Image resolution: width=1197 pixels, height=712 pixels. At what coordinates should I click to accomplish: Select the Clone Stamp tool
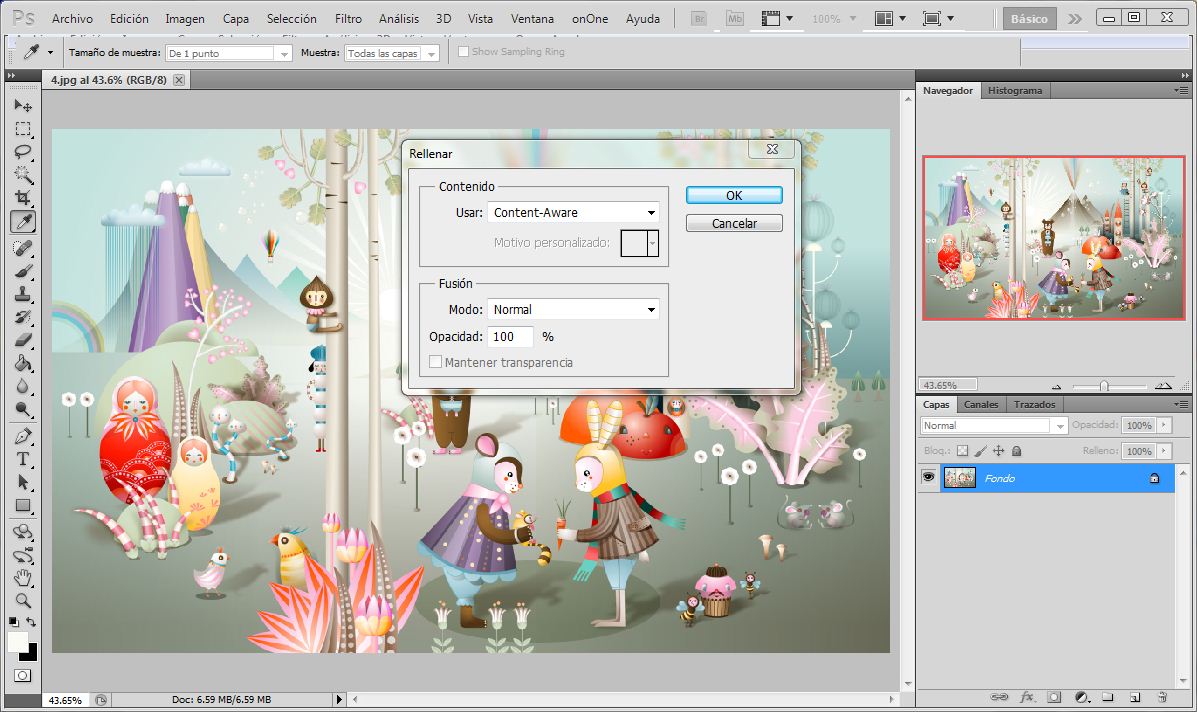tap(23, 294)
